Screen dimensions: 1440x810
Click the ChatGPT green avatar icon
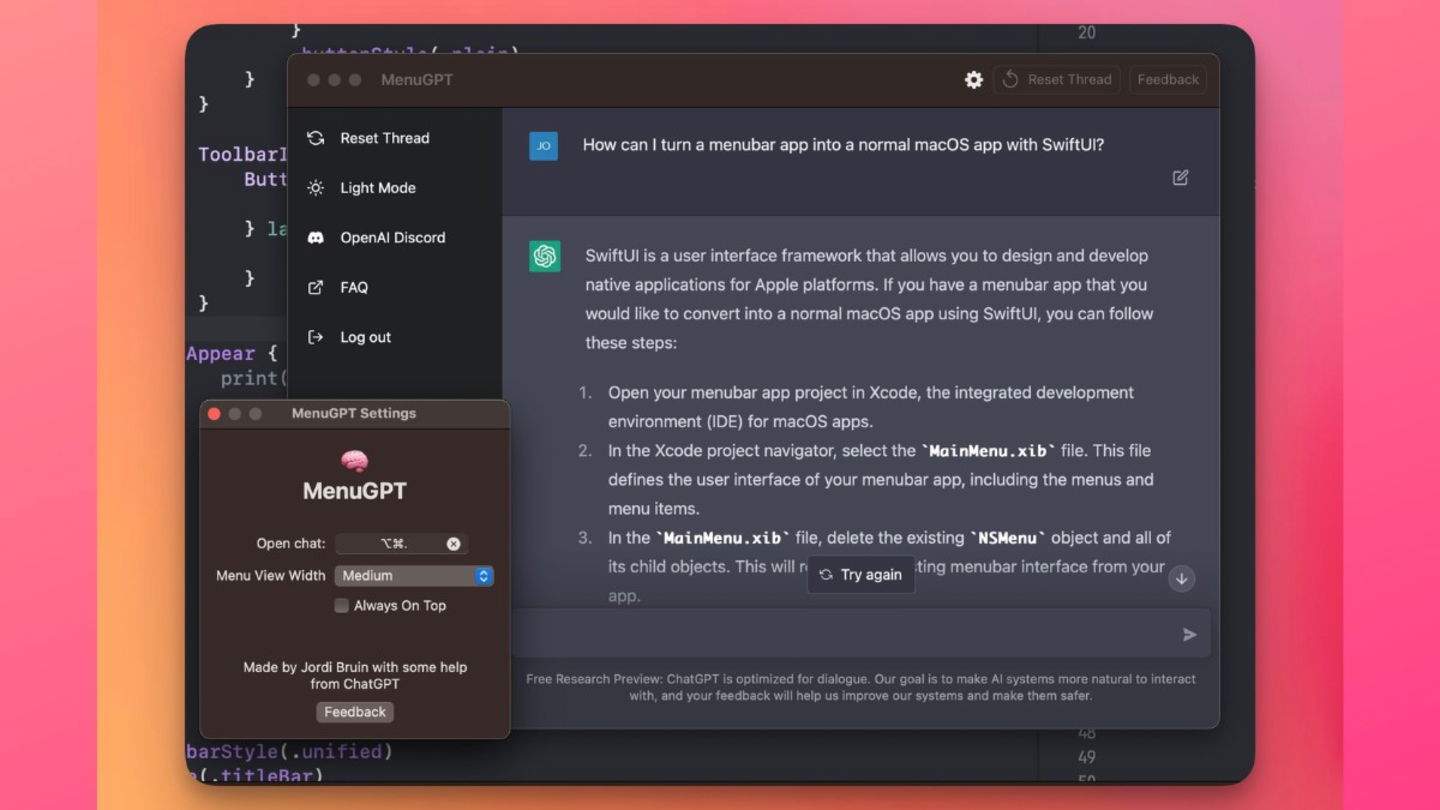pyautogui.click(x=544, y=256)
